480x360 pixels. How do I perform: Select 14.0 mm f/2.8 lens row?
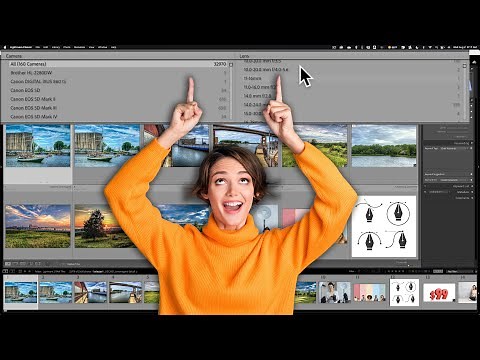tap(352, 96)
